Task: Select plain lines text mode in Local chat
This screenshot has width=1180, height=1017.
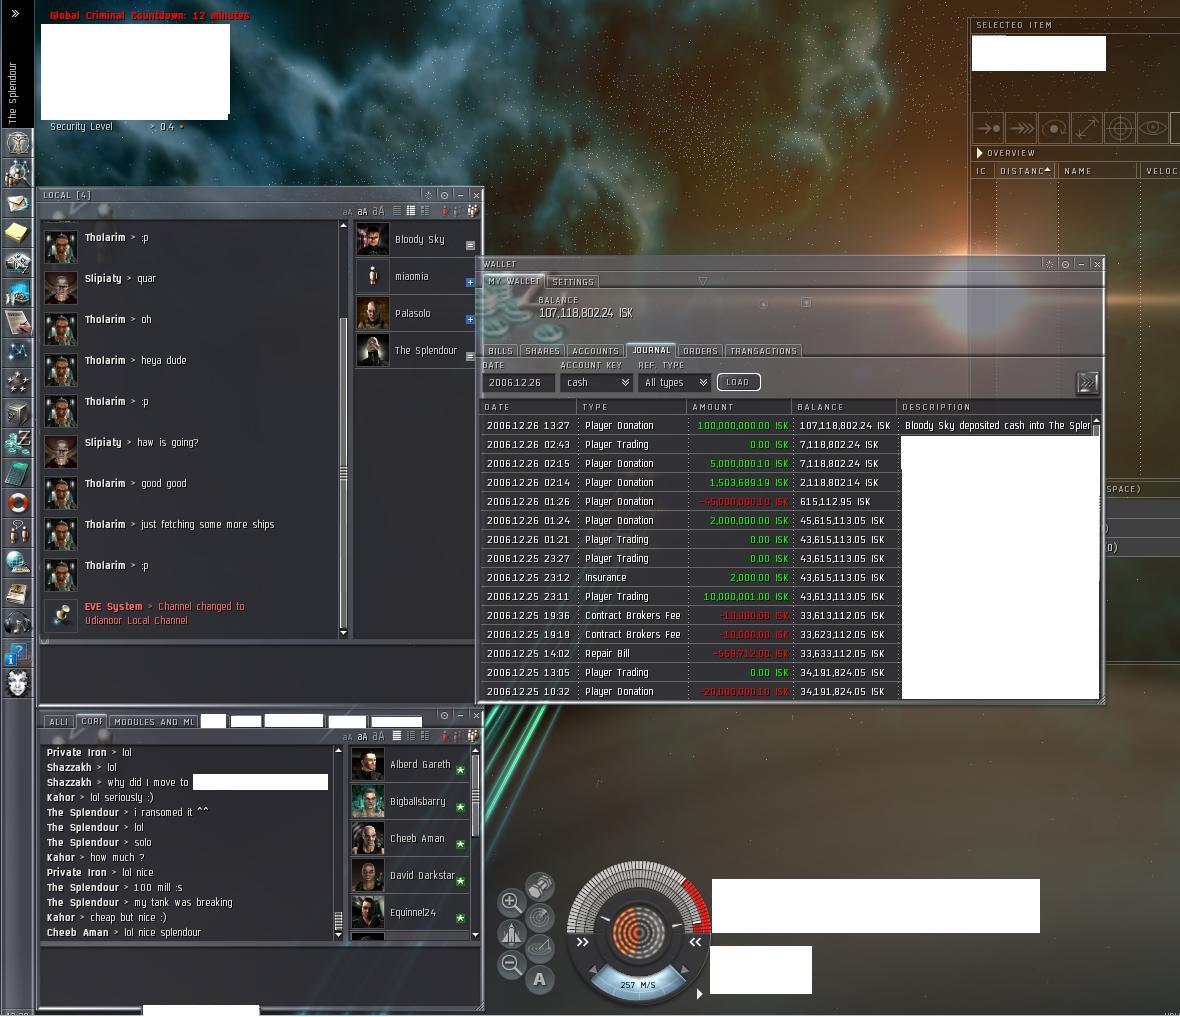Action: pos(397,211)
